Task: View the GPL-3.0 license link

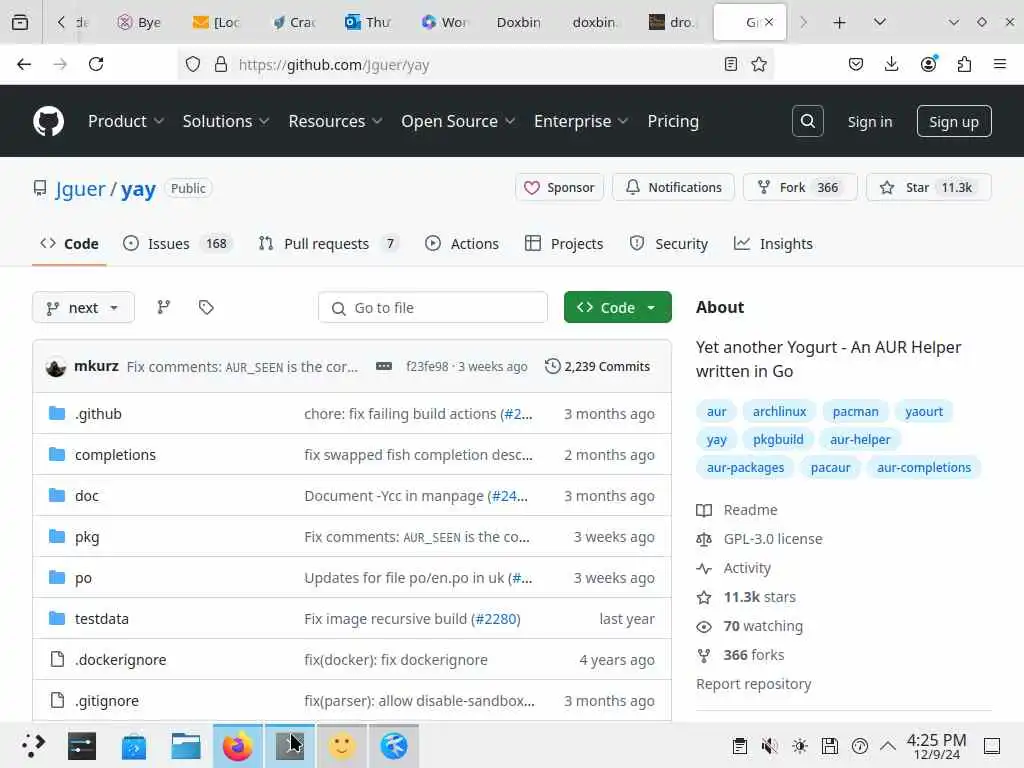Action: pyautogui.click(x=773, y=539)
